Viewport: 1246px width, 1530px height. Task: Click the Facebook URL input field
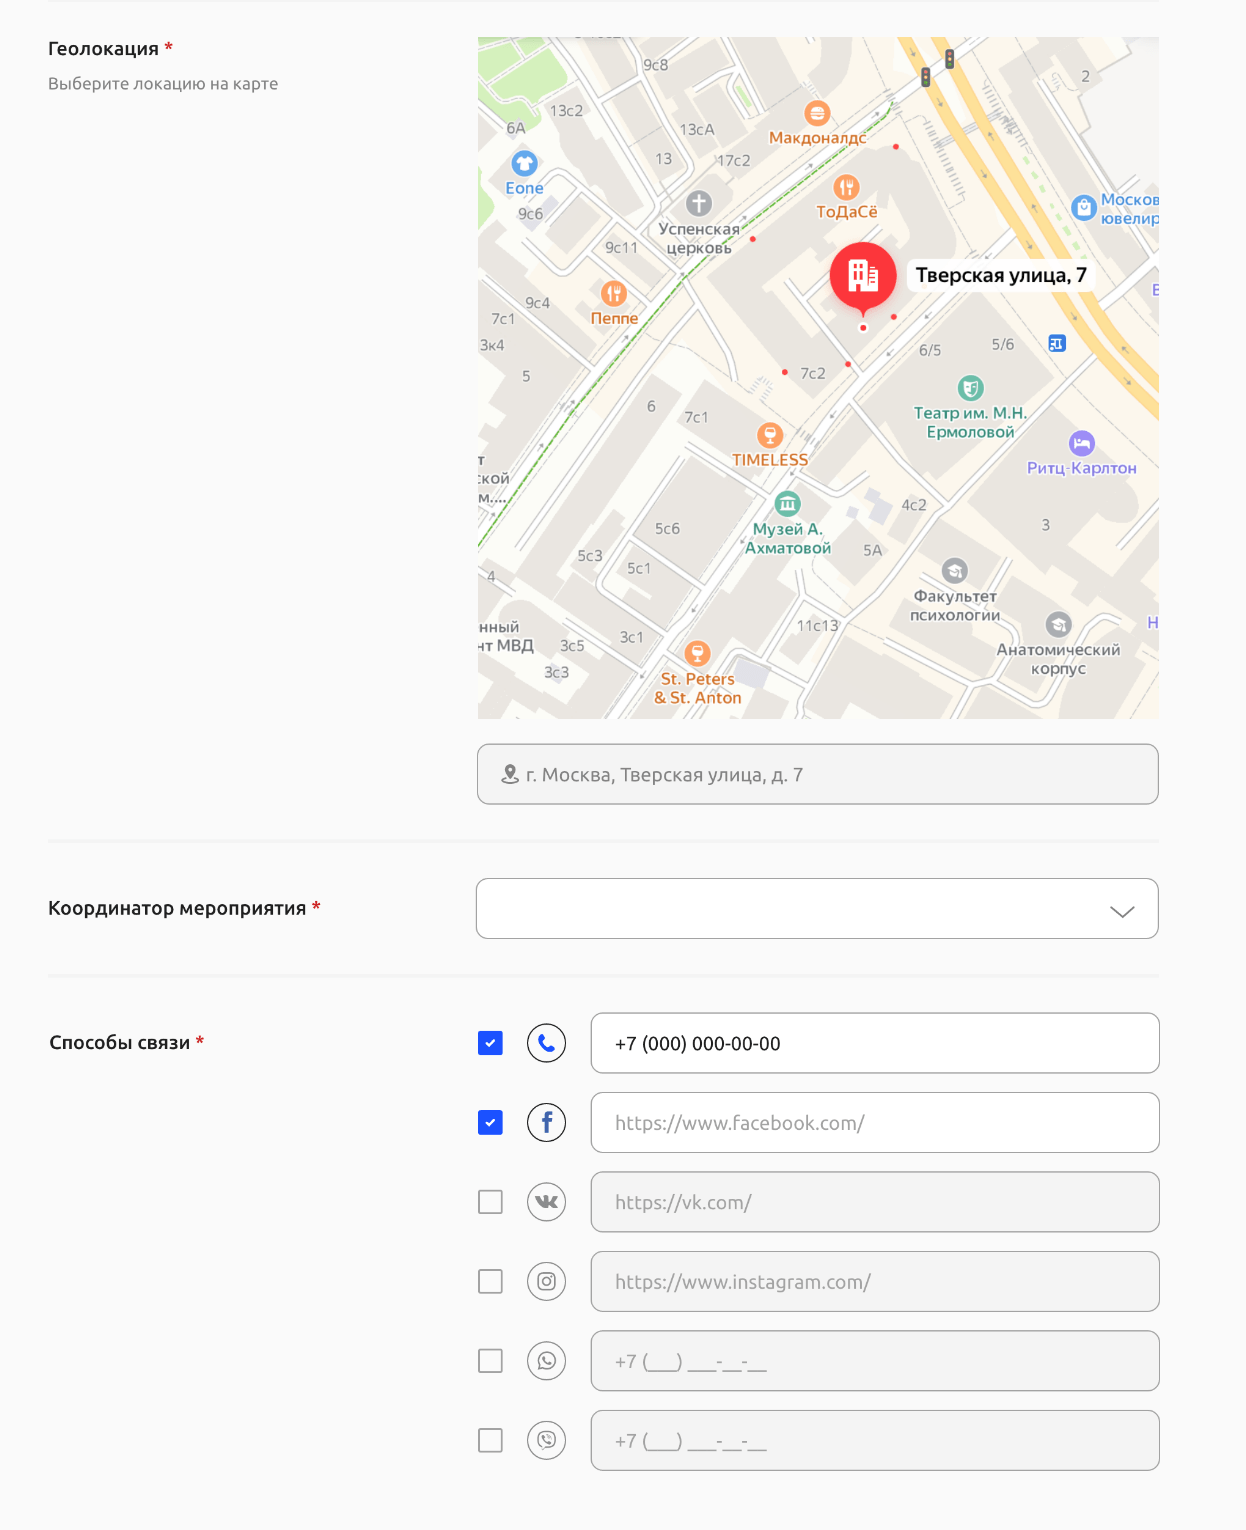click(x=875, y=1123)
